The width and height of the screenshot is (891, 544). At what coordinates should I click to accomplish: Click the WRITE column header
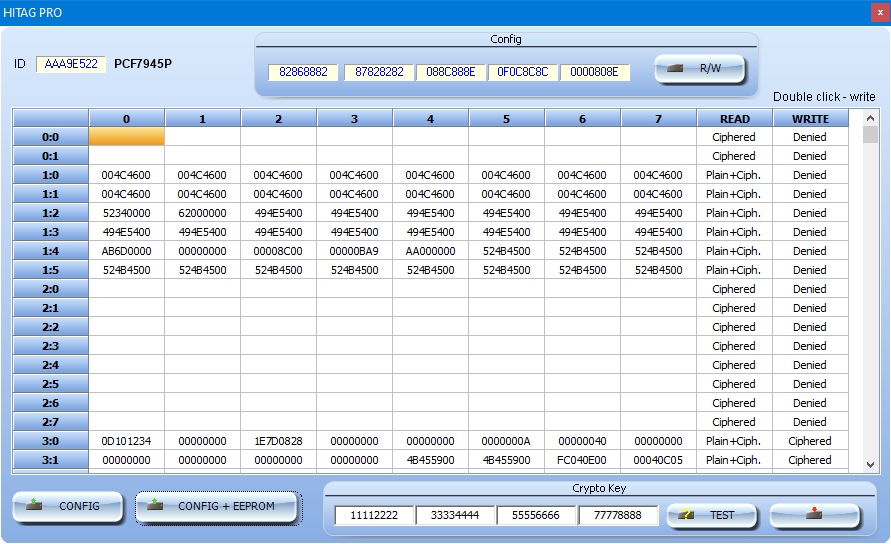coord(810,119)
